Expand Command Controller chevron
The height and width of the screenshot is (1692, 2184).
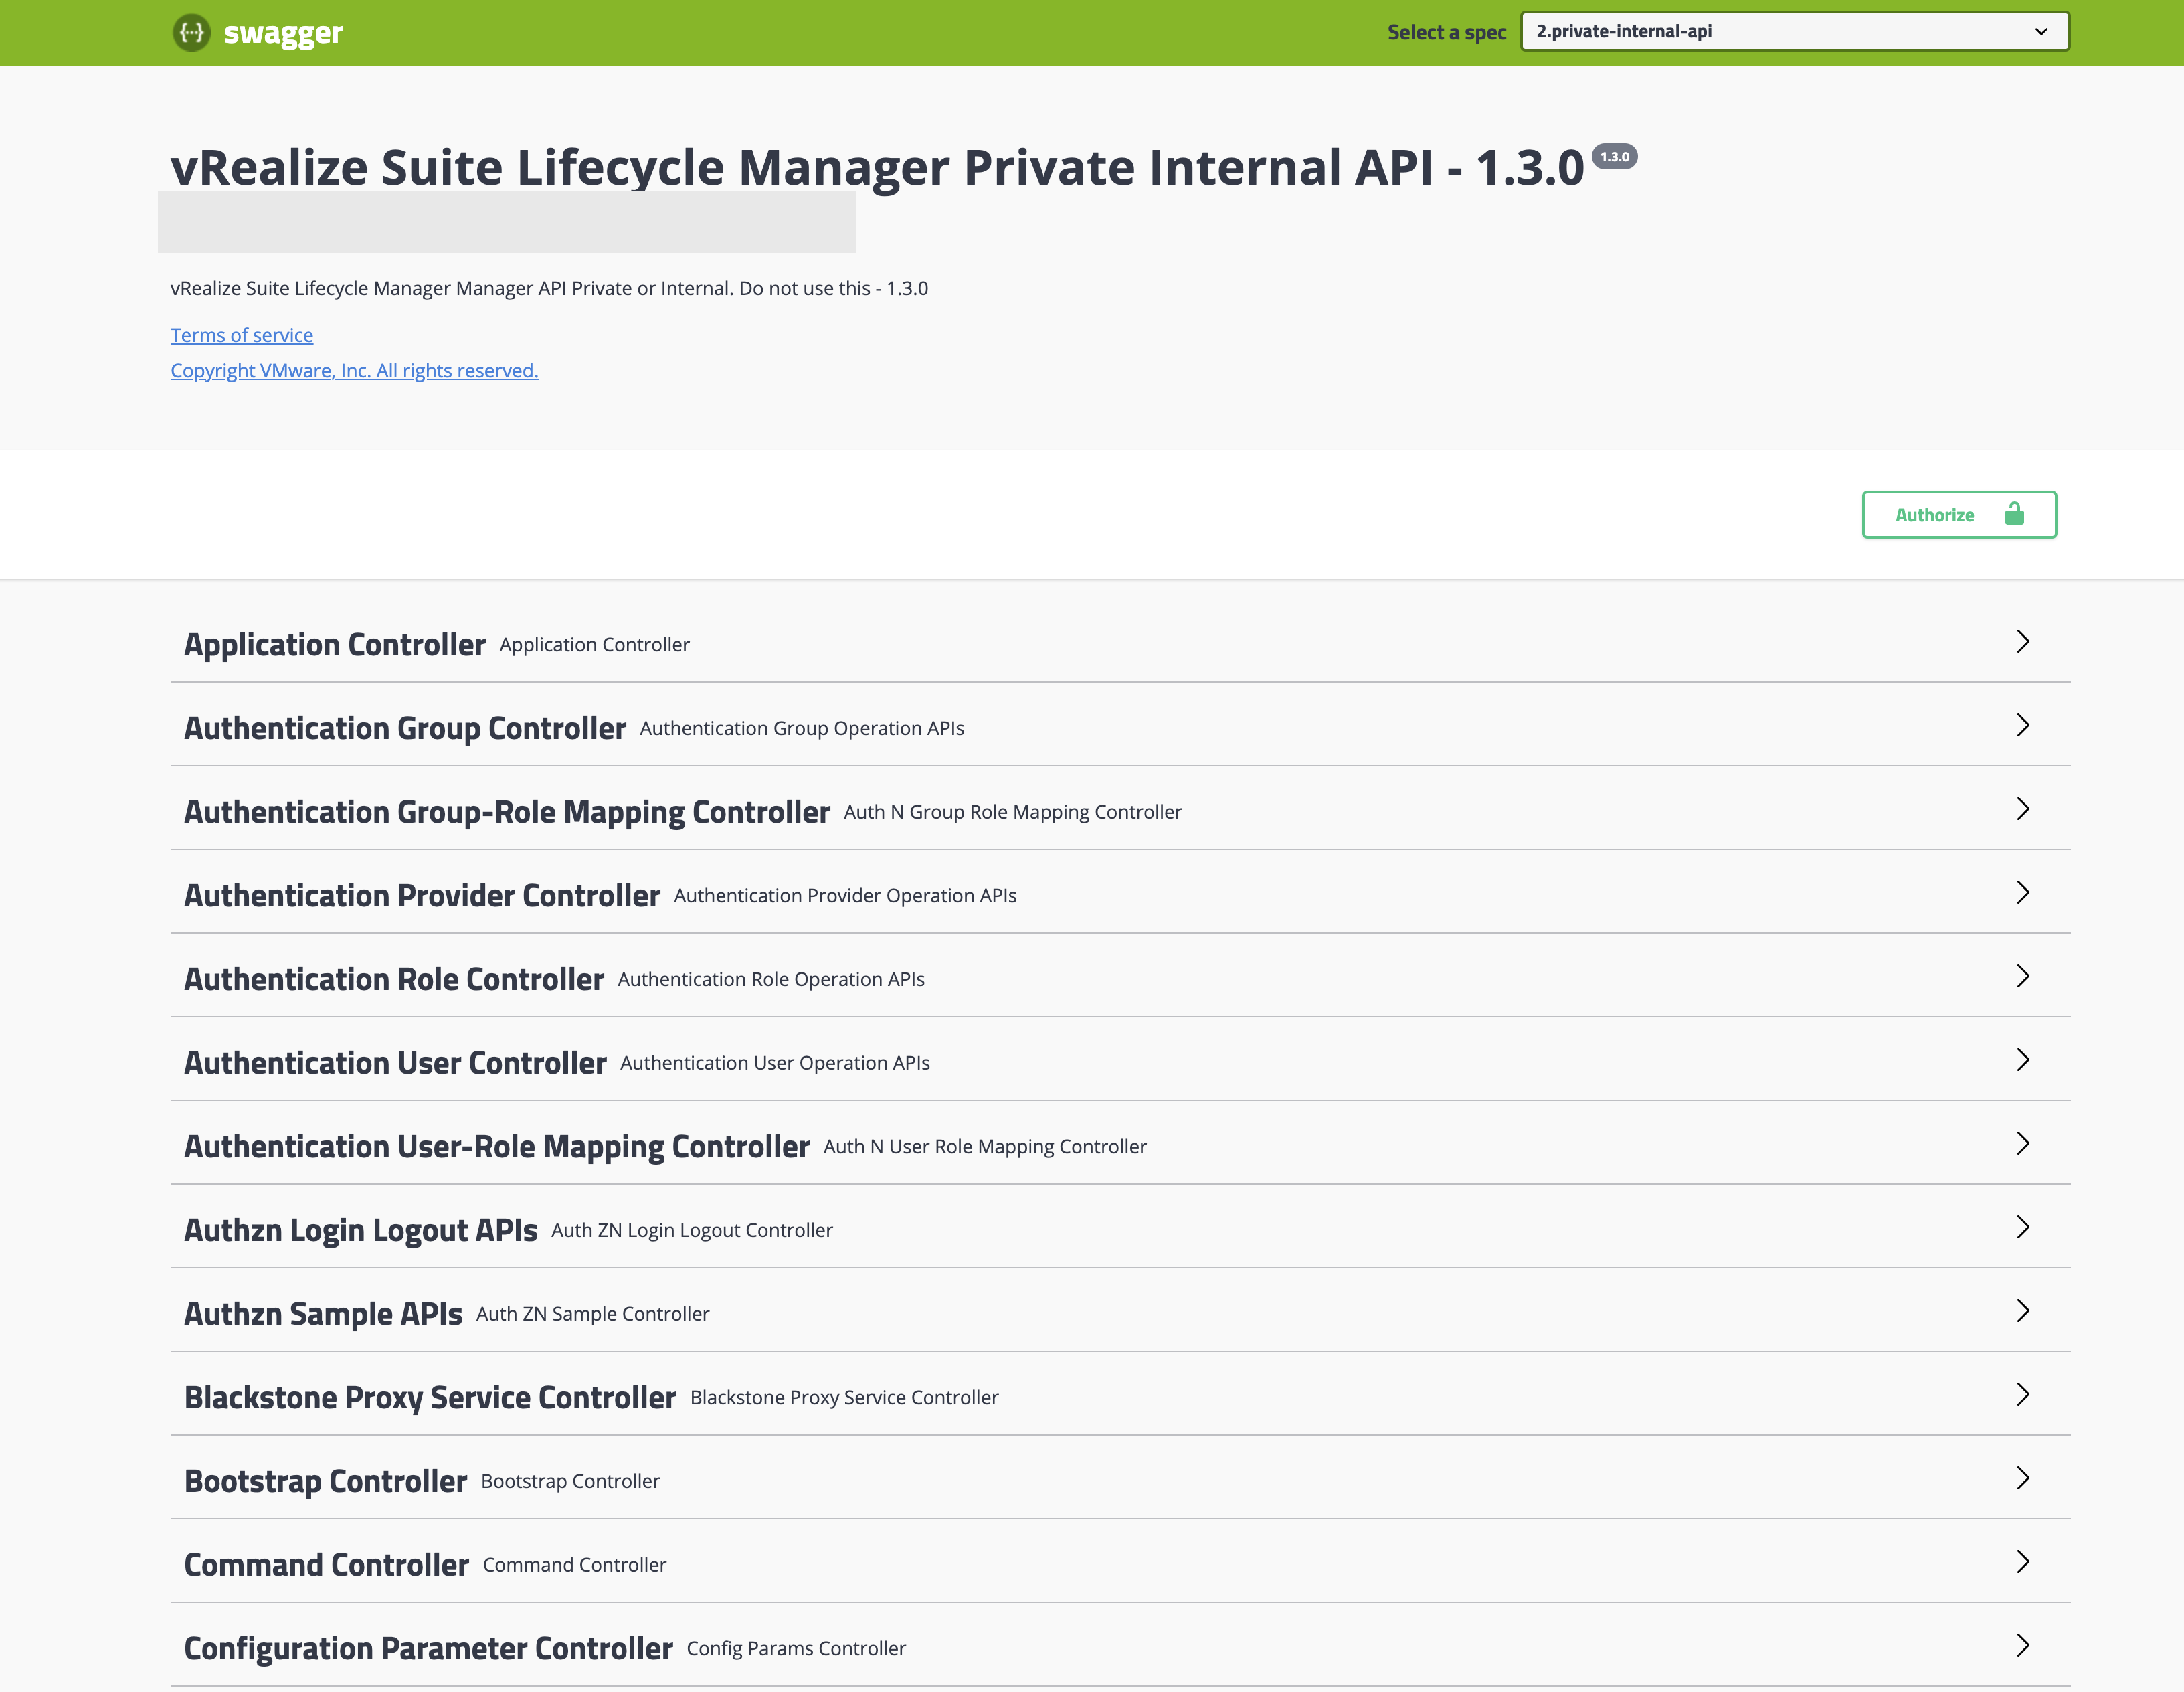coord(2022,1561)
